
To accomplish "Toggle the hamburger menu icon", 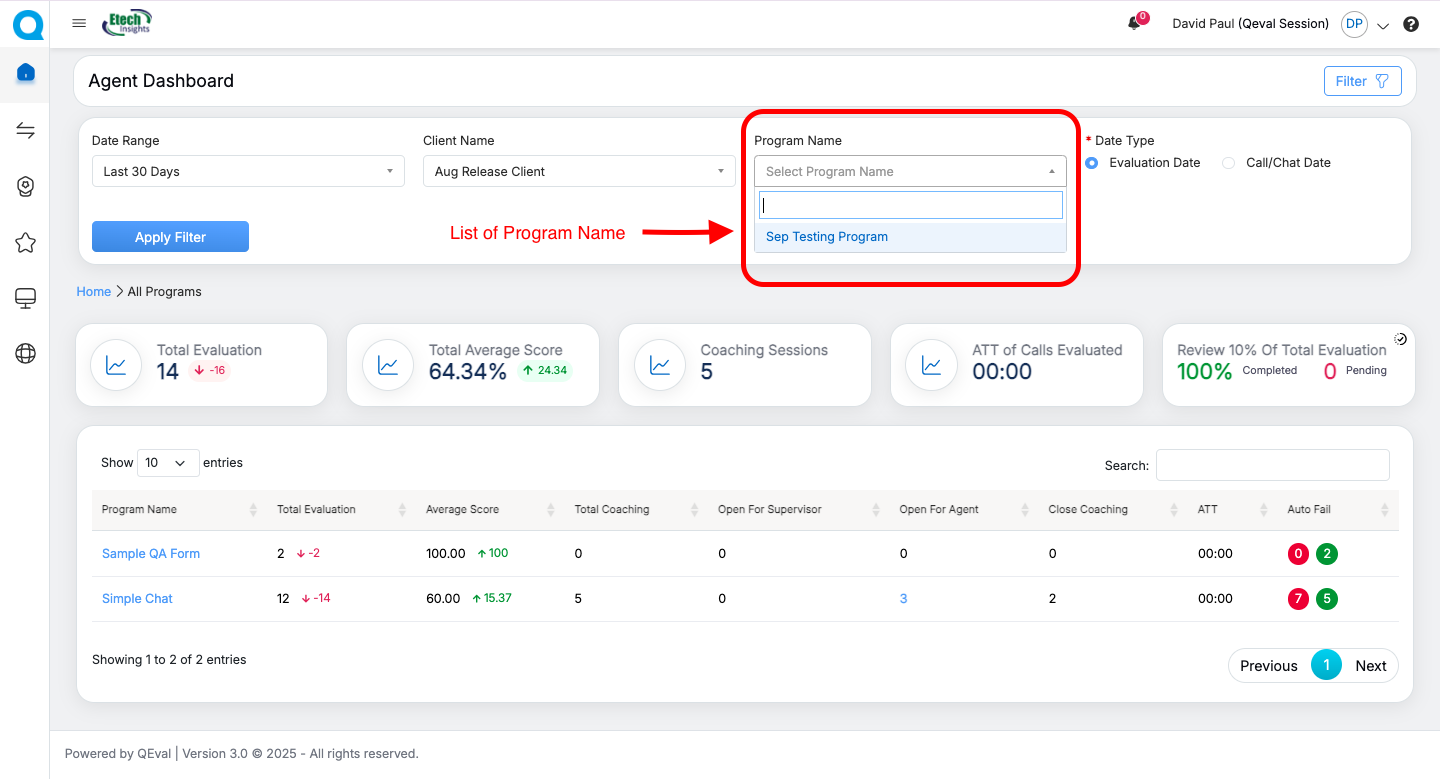I will click(x=79, y=23).
